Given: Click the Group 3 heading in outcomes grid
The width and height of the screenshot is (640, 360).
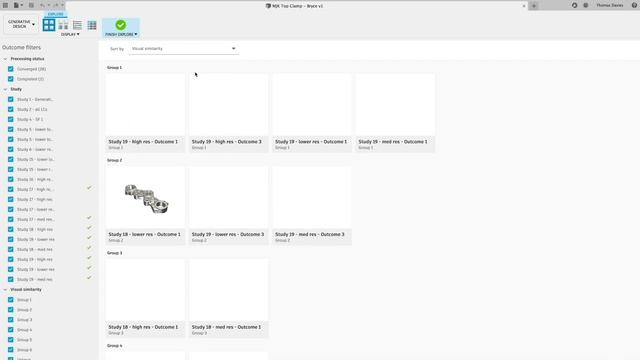Looking at the screenshot, I should (114, 253).
